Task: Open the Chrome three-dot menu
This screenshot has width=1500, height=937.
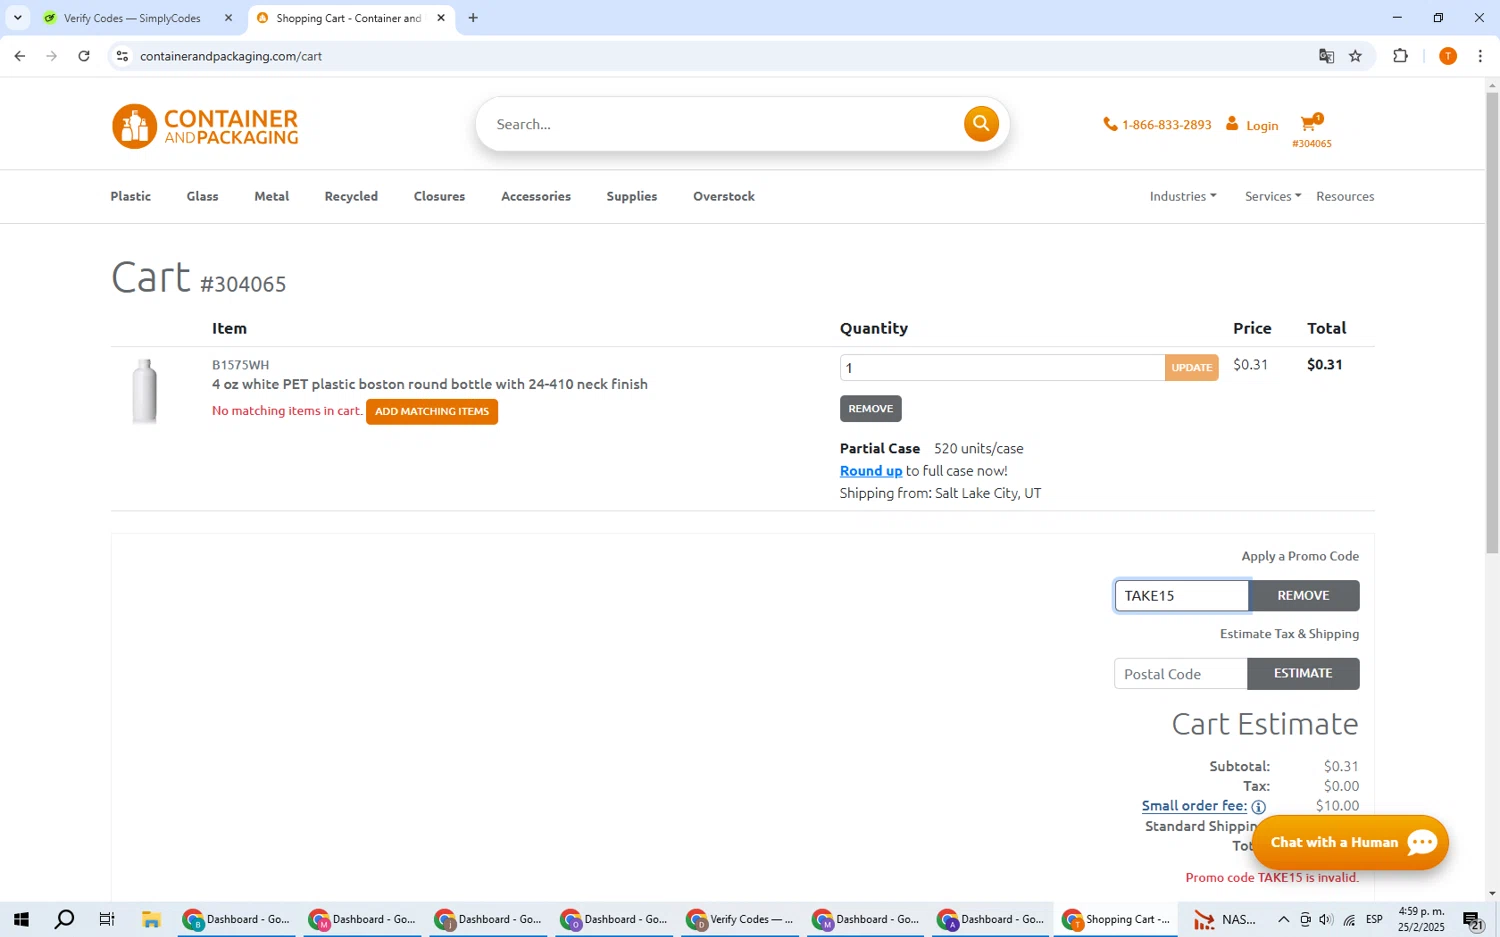Action: pyautogui.click(x=1480, y=56)
